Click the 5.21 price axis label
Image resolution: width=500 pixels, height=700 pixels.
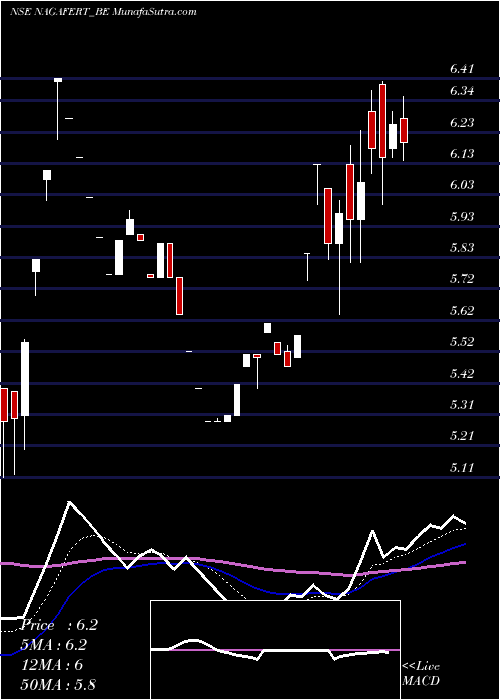click(x=462, y=436)
